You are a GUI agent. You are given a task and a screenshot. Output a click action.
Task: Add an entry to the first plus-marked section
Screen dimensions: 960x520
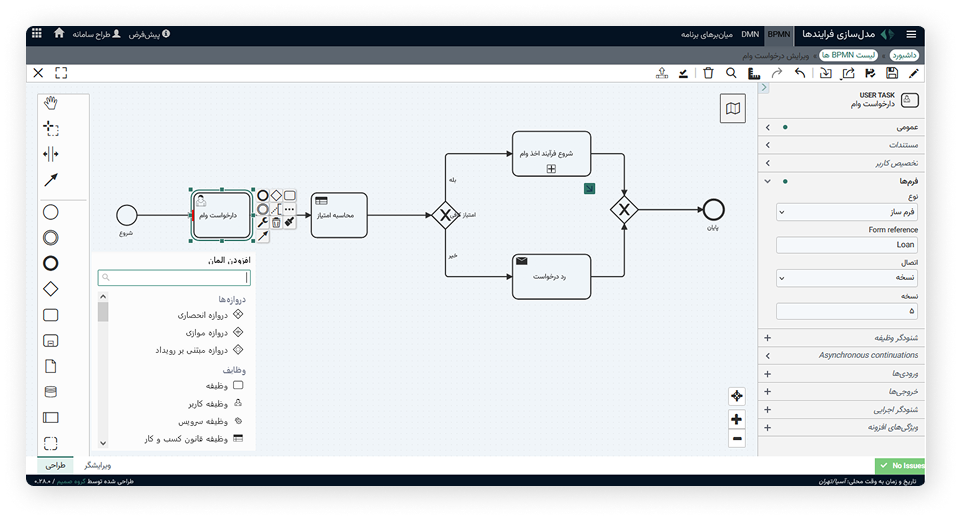pos(767,338)
